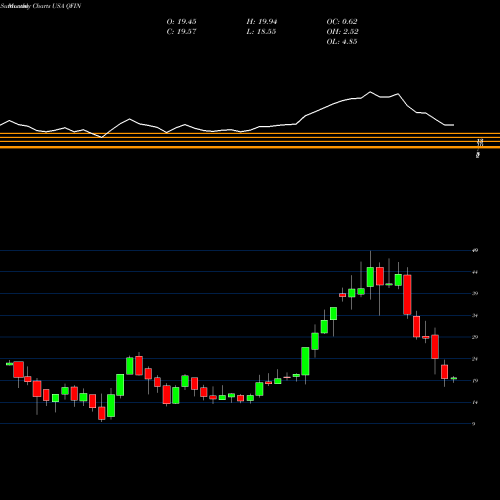Click the price axis label 9
This screenshot has width=500, height=500.
(474, 424)
